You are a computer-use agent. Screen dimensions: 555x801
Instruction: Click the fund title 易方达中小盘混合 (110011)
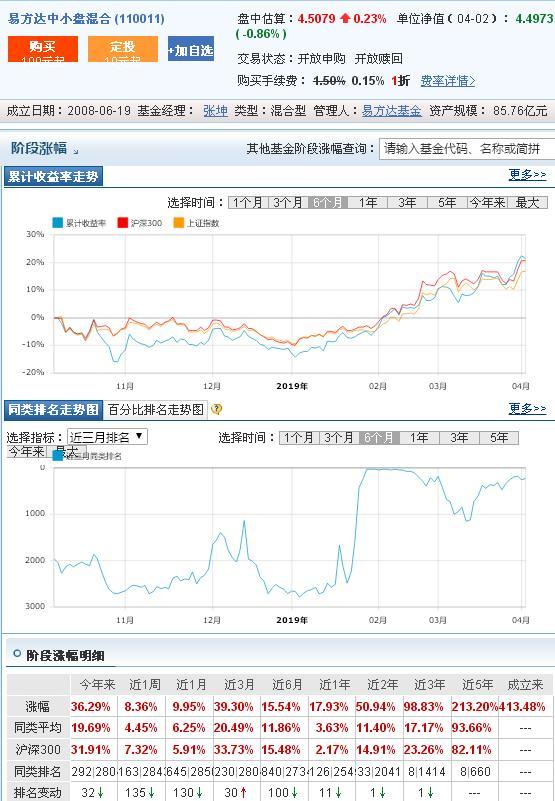86,19
